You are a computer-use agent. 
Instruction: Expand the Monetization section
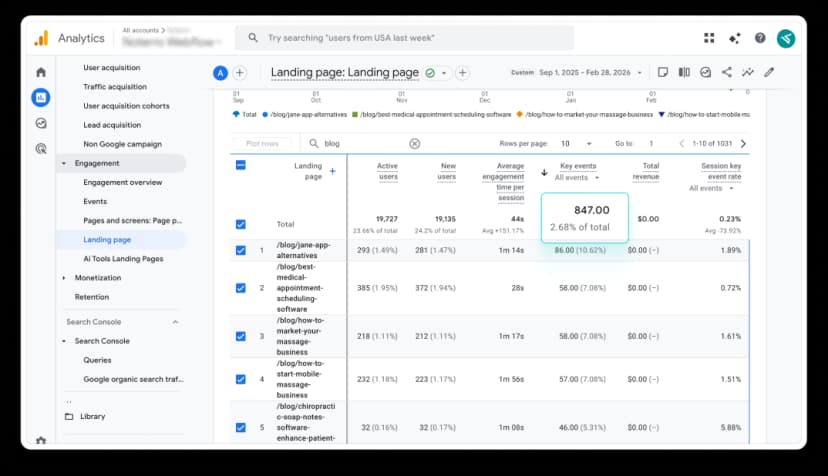pyautogui.click(x=65, y=277)
